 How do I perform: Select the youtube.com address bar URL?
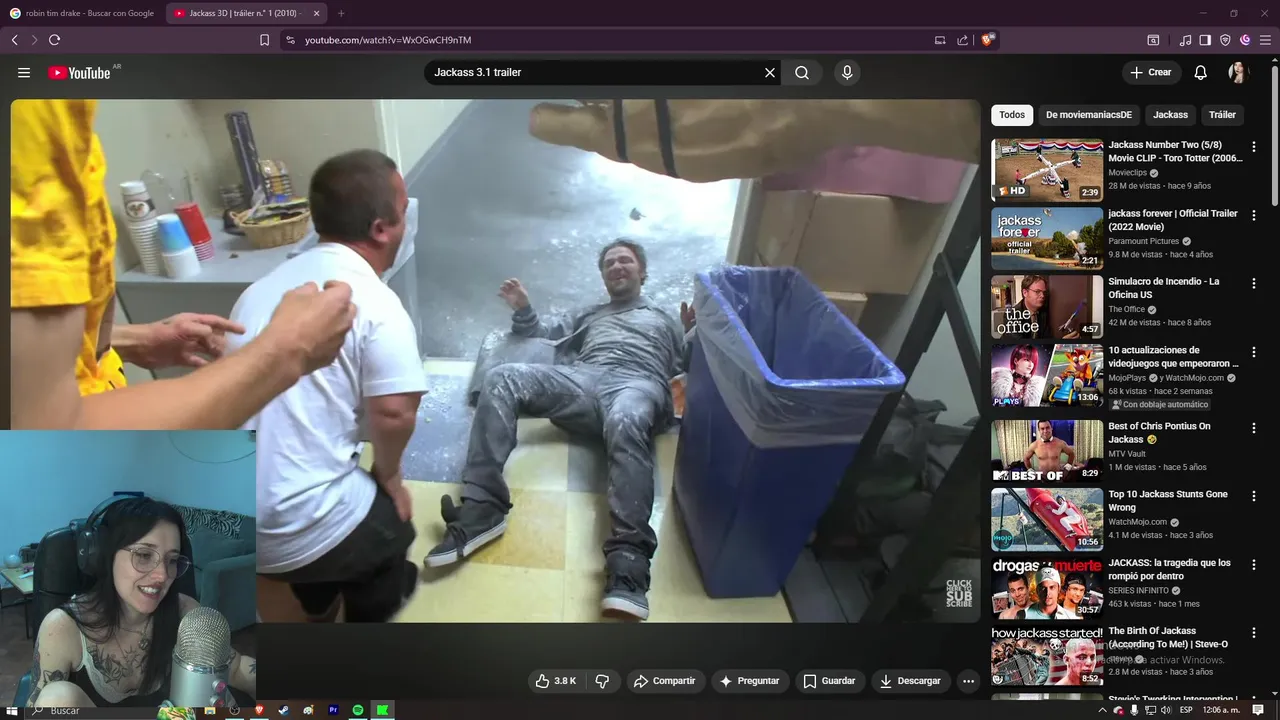388,40
